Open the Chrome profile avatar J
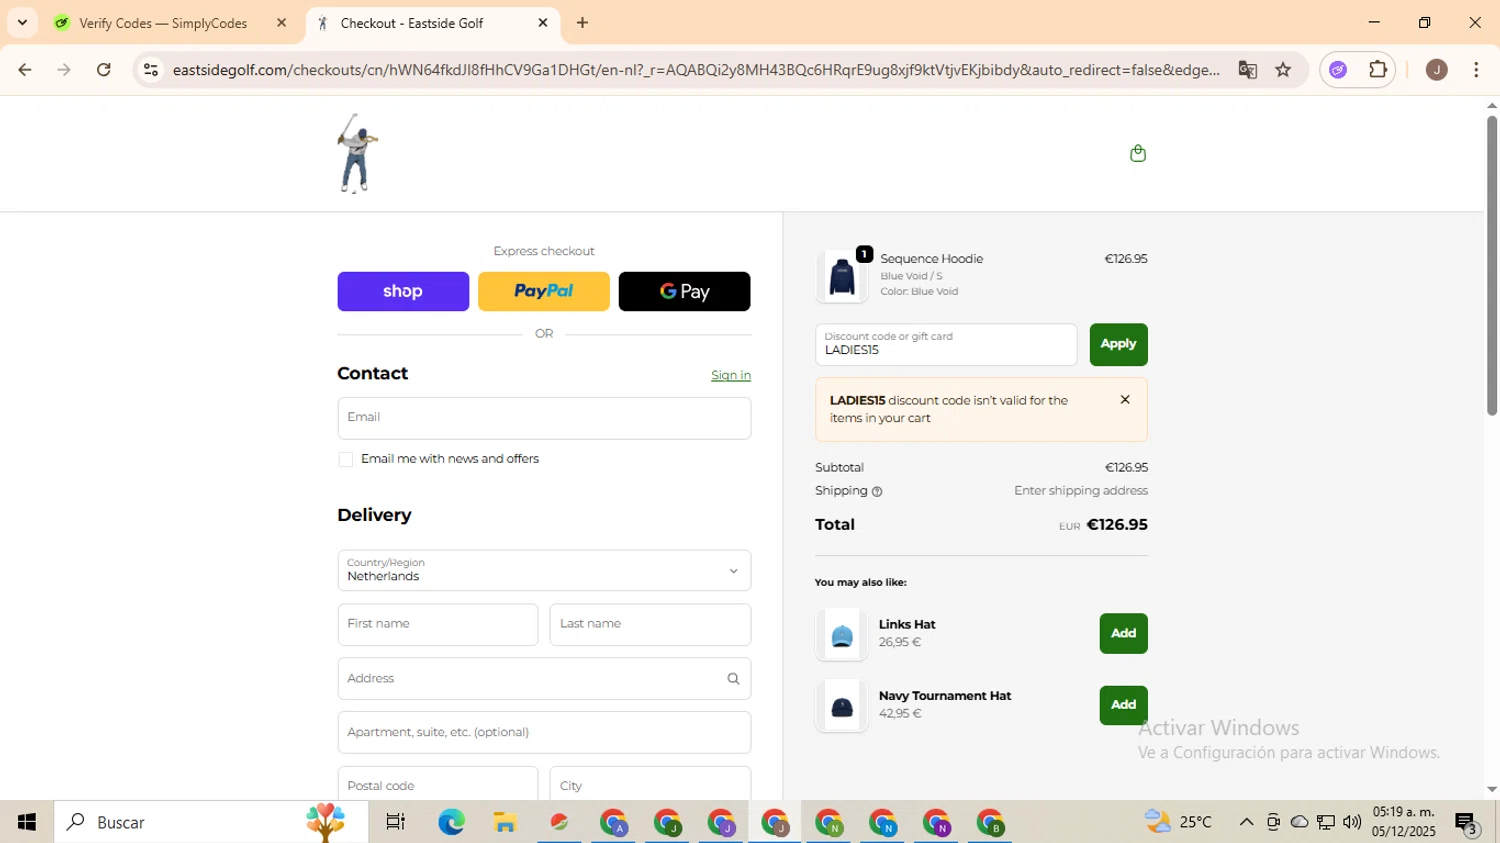 tap(1436, 70)
